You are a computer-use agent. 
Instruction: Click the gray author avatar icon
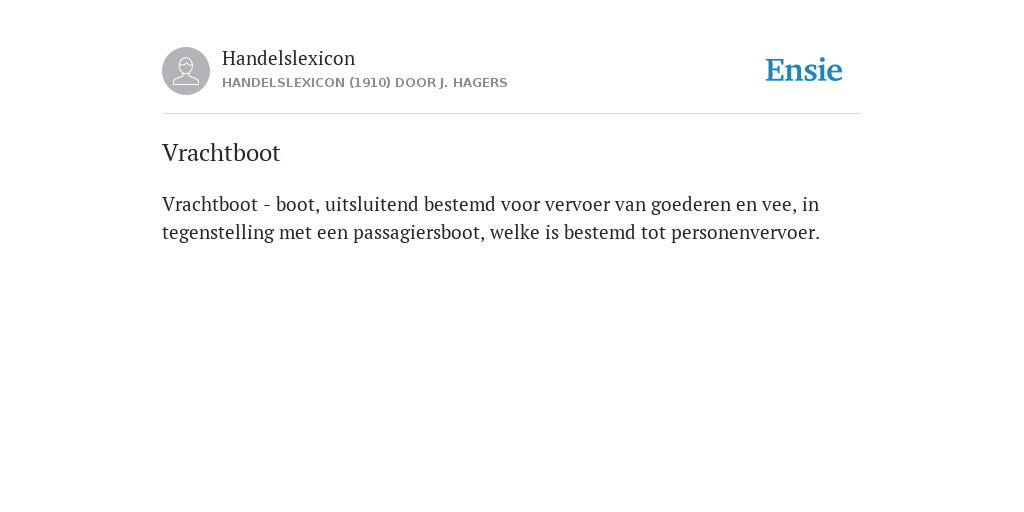coord(186,71)
